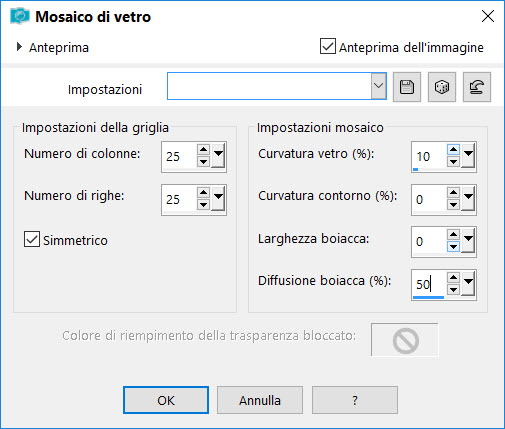The image size is (505, 429).
Task: Increase Curvatura vetro value with up arrow
Action: pos(453,150)
